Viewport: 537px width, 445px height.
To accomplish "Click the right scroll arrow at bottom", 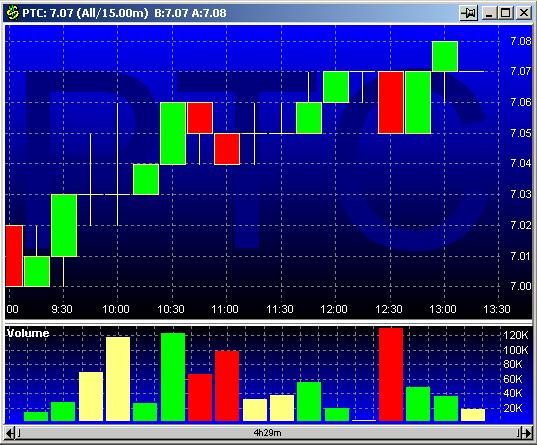I will click(526, 433).
